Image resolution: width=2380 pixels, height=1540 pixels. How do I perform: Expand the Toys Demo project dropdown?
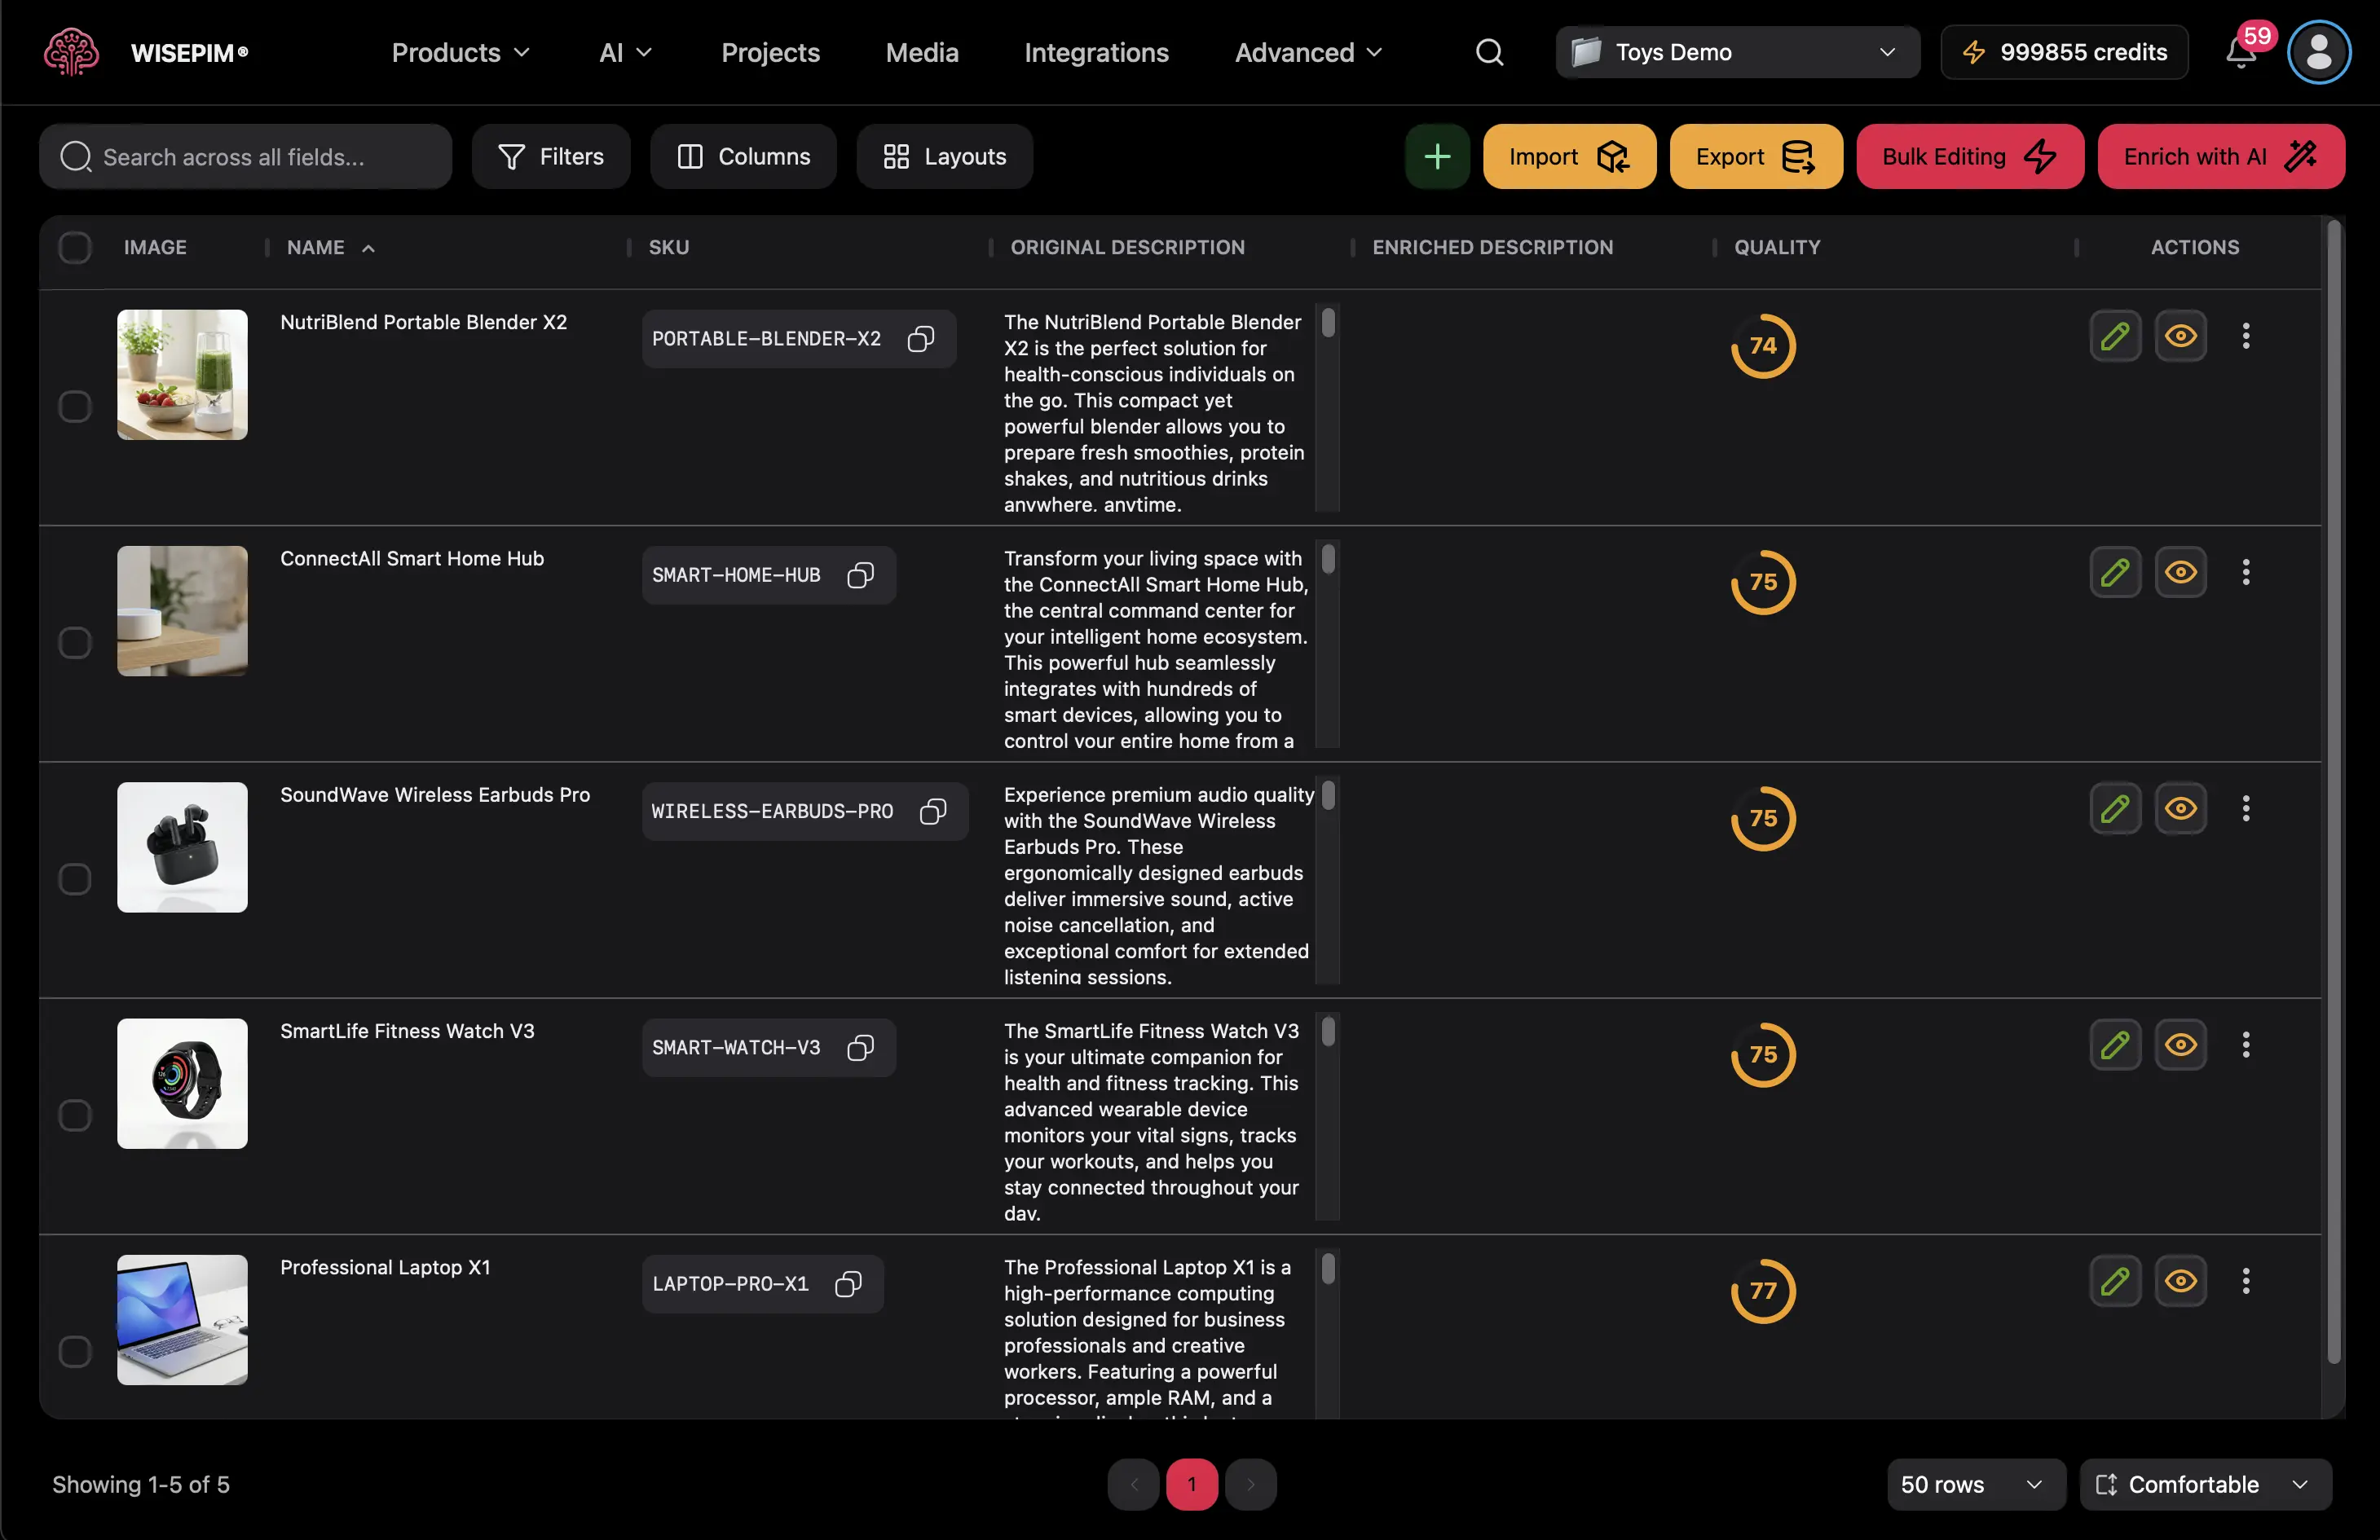1737,53
